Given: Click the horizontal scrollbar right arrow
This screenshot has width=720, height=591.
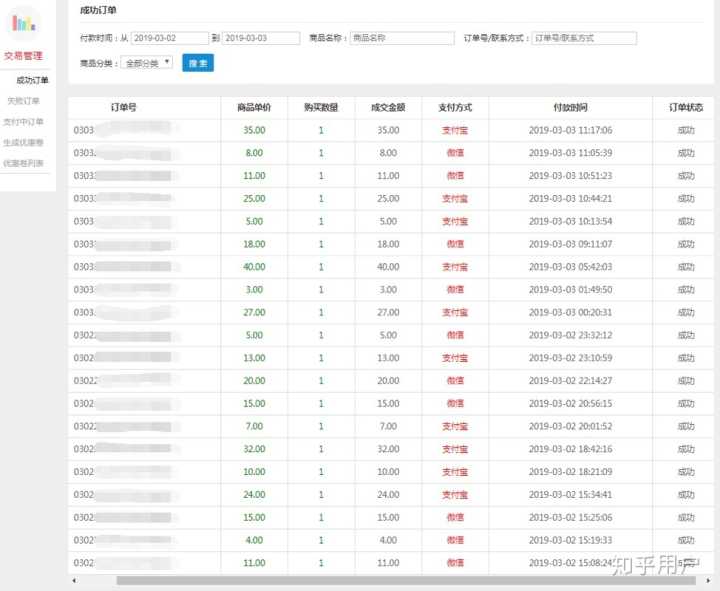Looking at the screenshot, I should [x=711, y=580].
